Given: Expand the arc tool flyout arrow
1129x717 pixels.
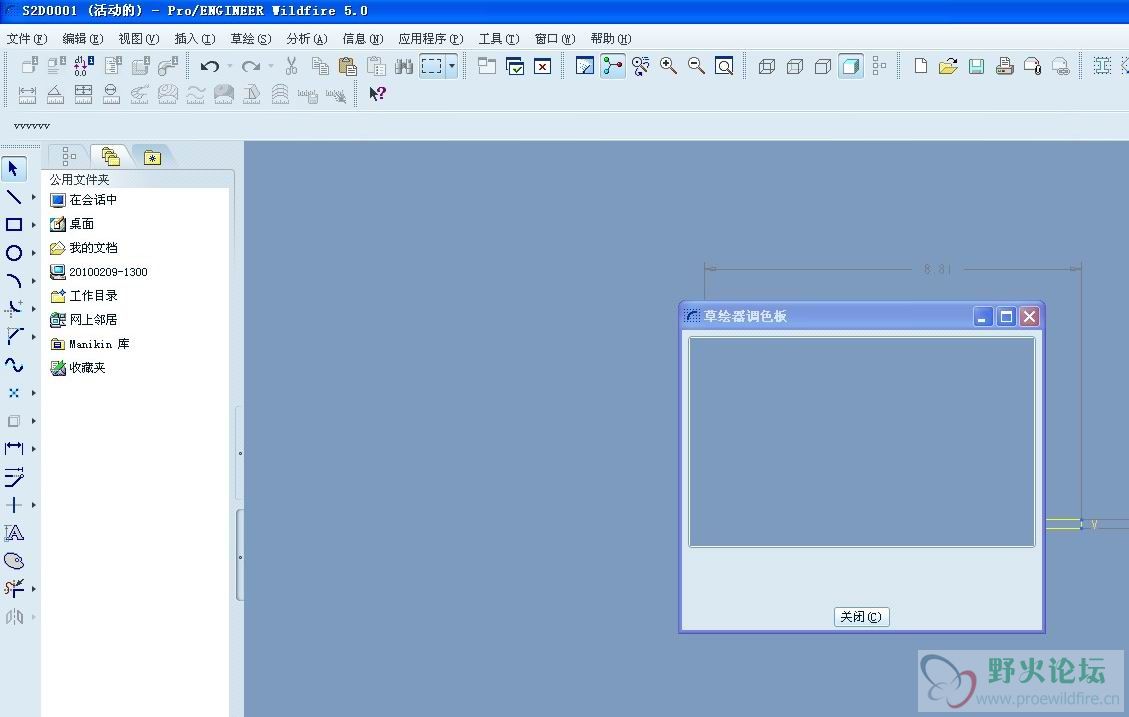Looking at the screenshot, I should click(34, 281).
